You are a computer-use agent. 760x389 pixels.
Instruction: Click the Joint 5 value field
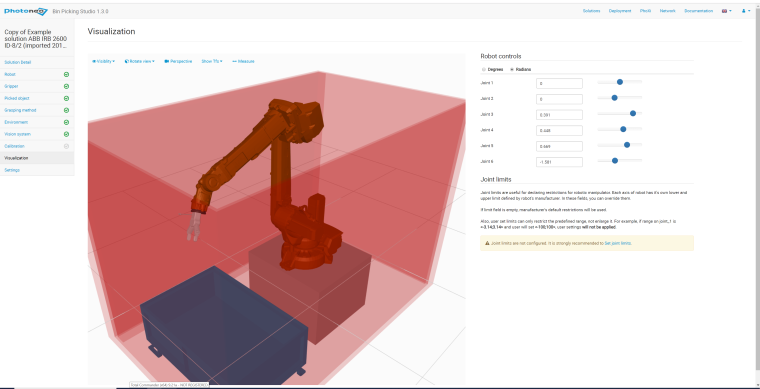point(559,146)
